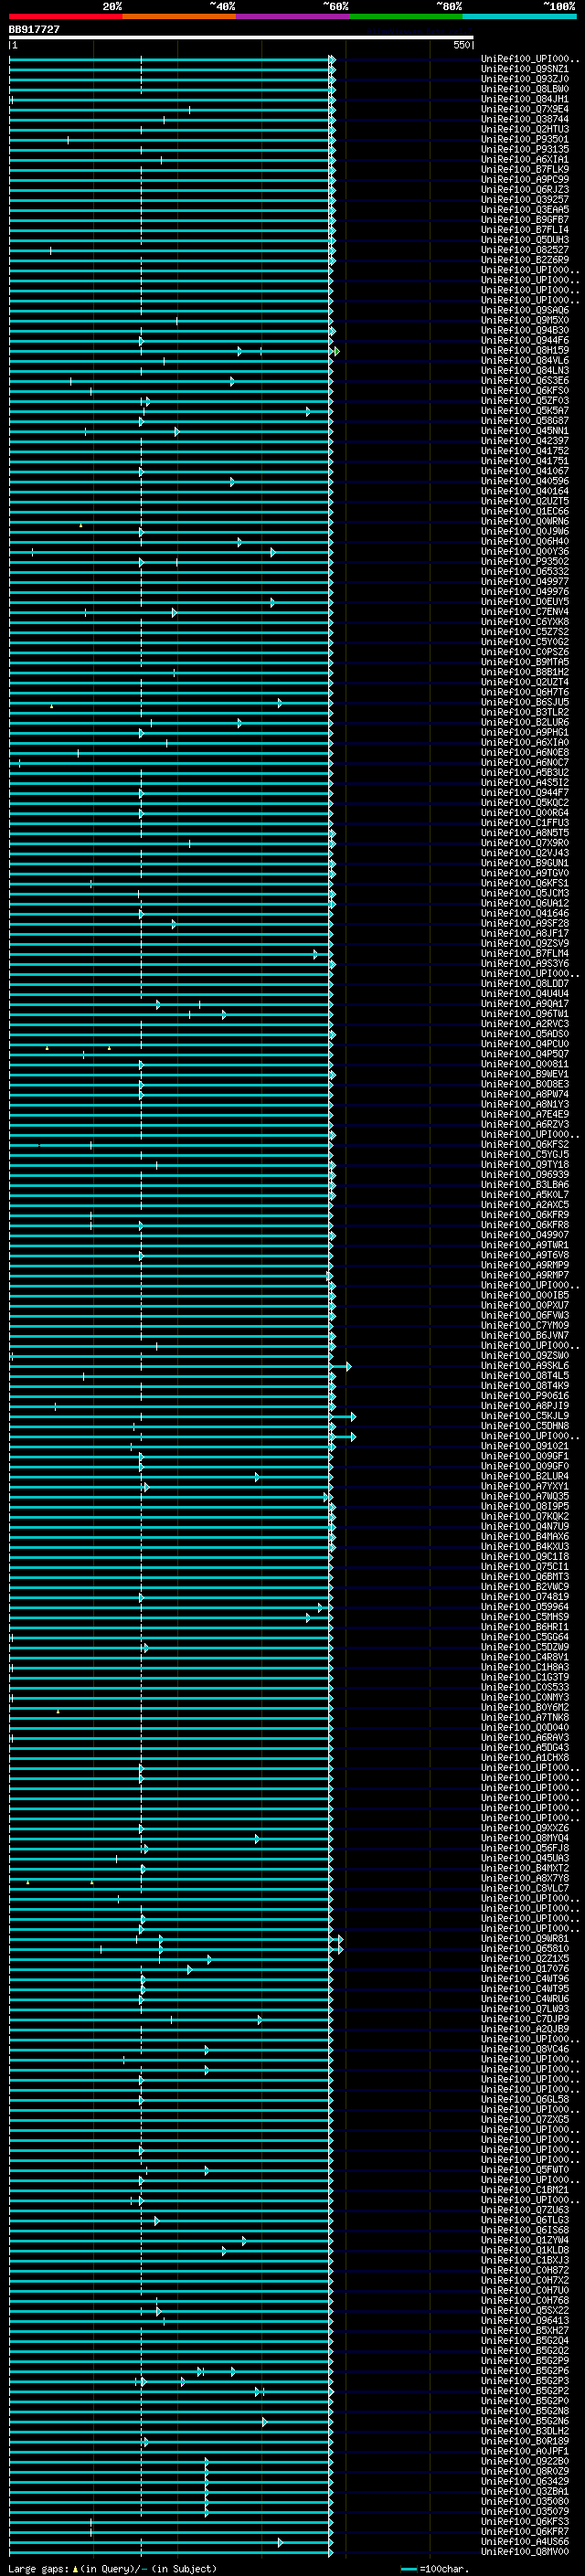
Task: Click the query length label 550
Action: [462, 45]
